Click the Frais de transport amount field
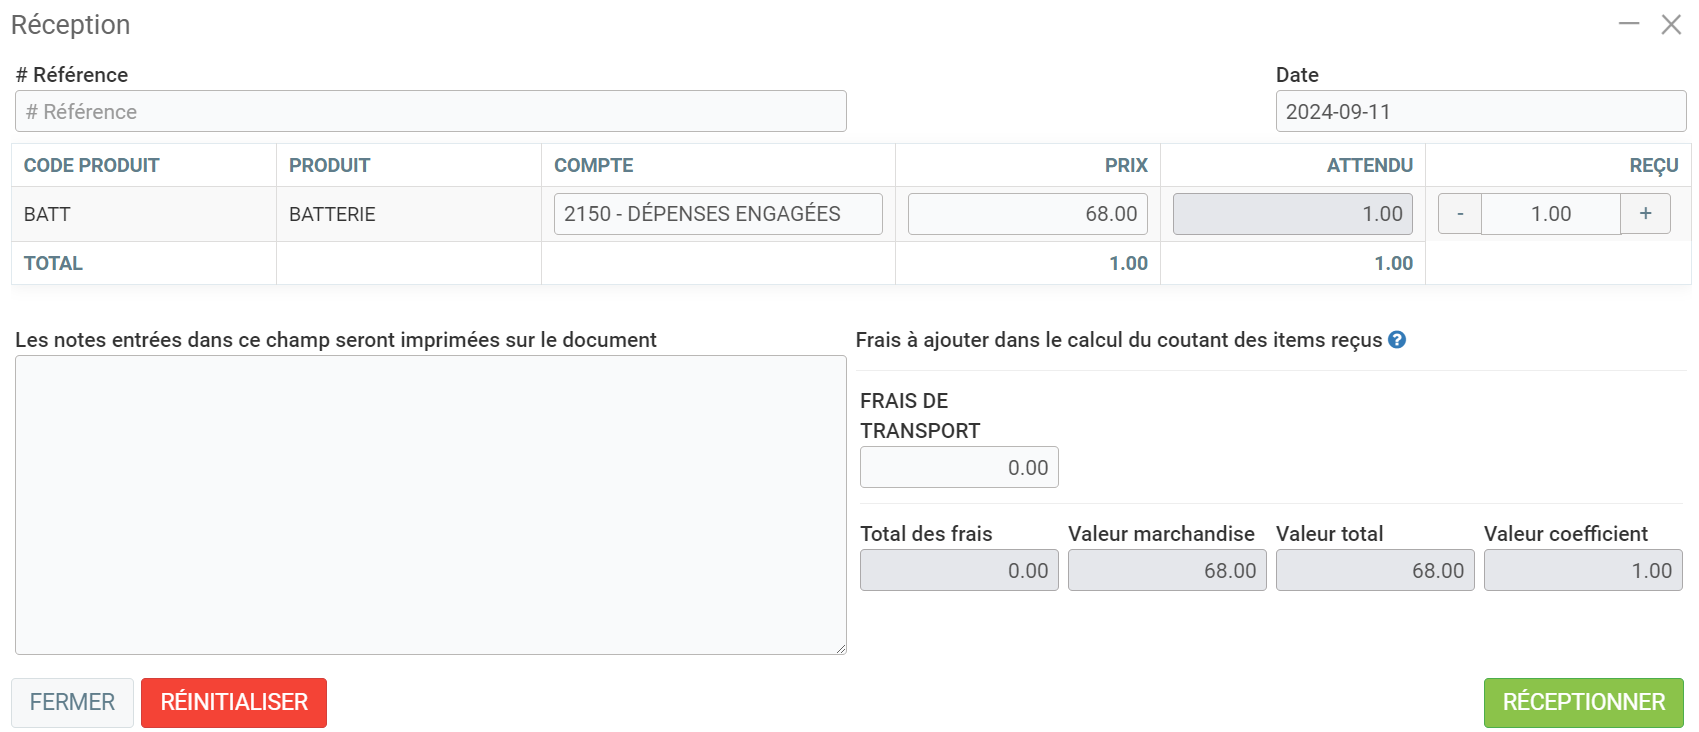1699x732 pixels. 959,468
